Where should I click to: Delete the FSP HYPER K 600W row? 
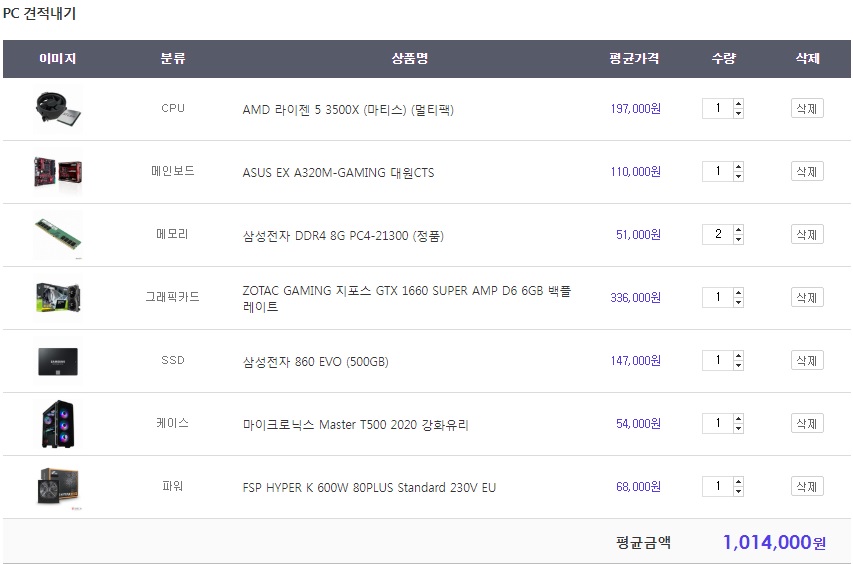(807, 487)
